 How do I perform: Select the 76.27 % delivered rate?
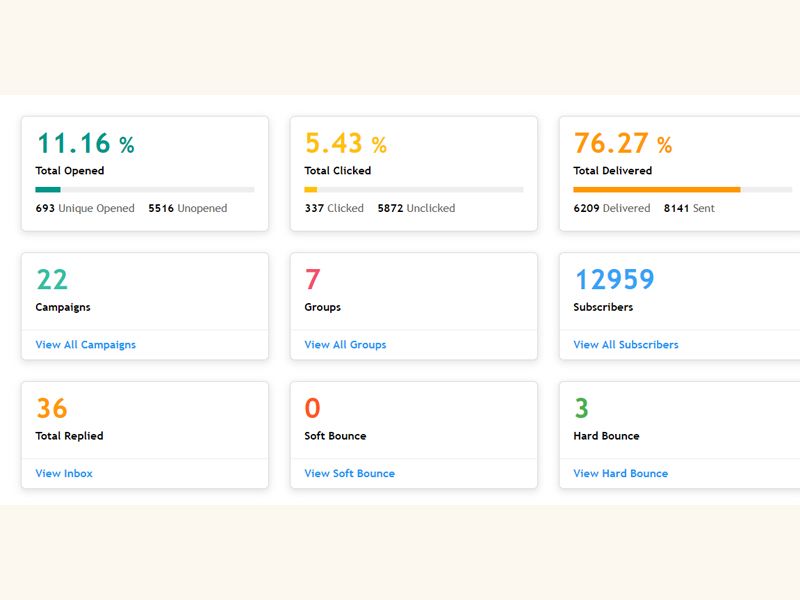[x=623, y=143]
